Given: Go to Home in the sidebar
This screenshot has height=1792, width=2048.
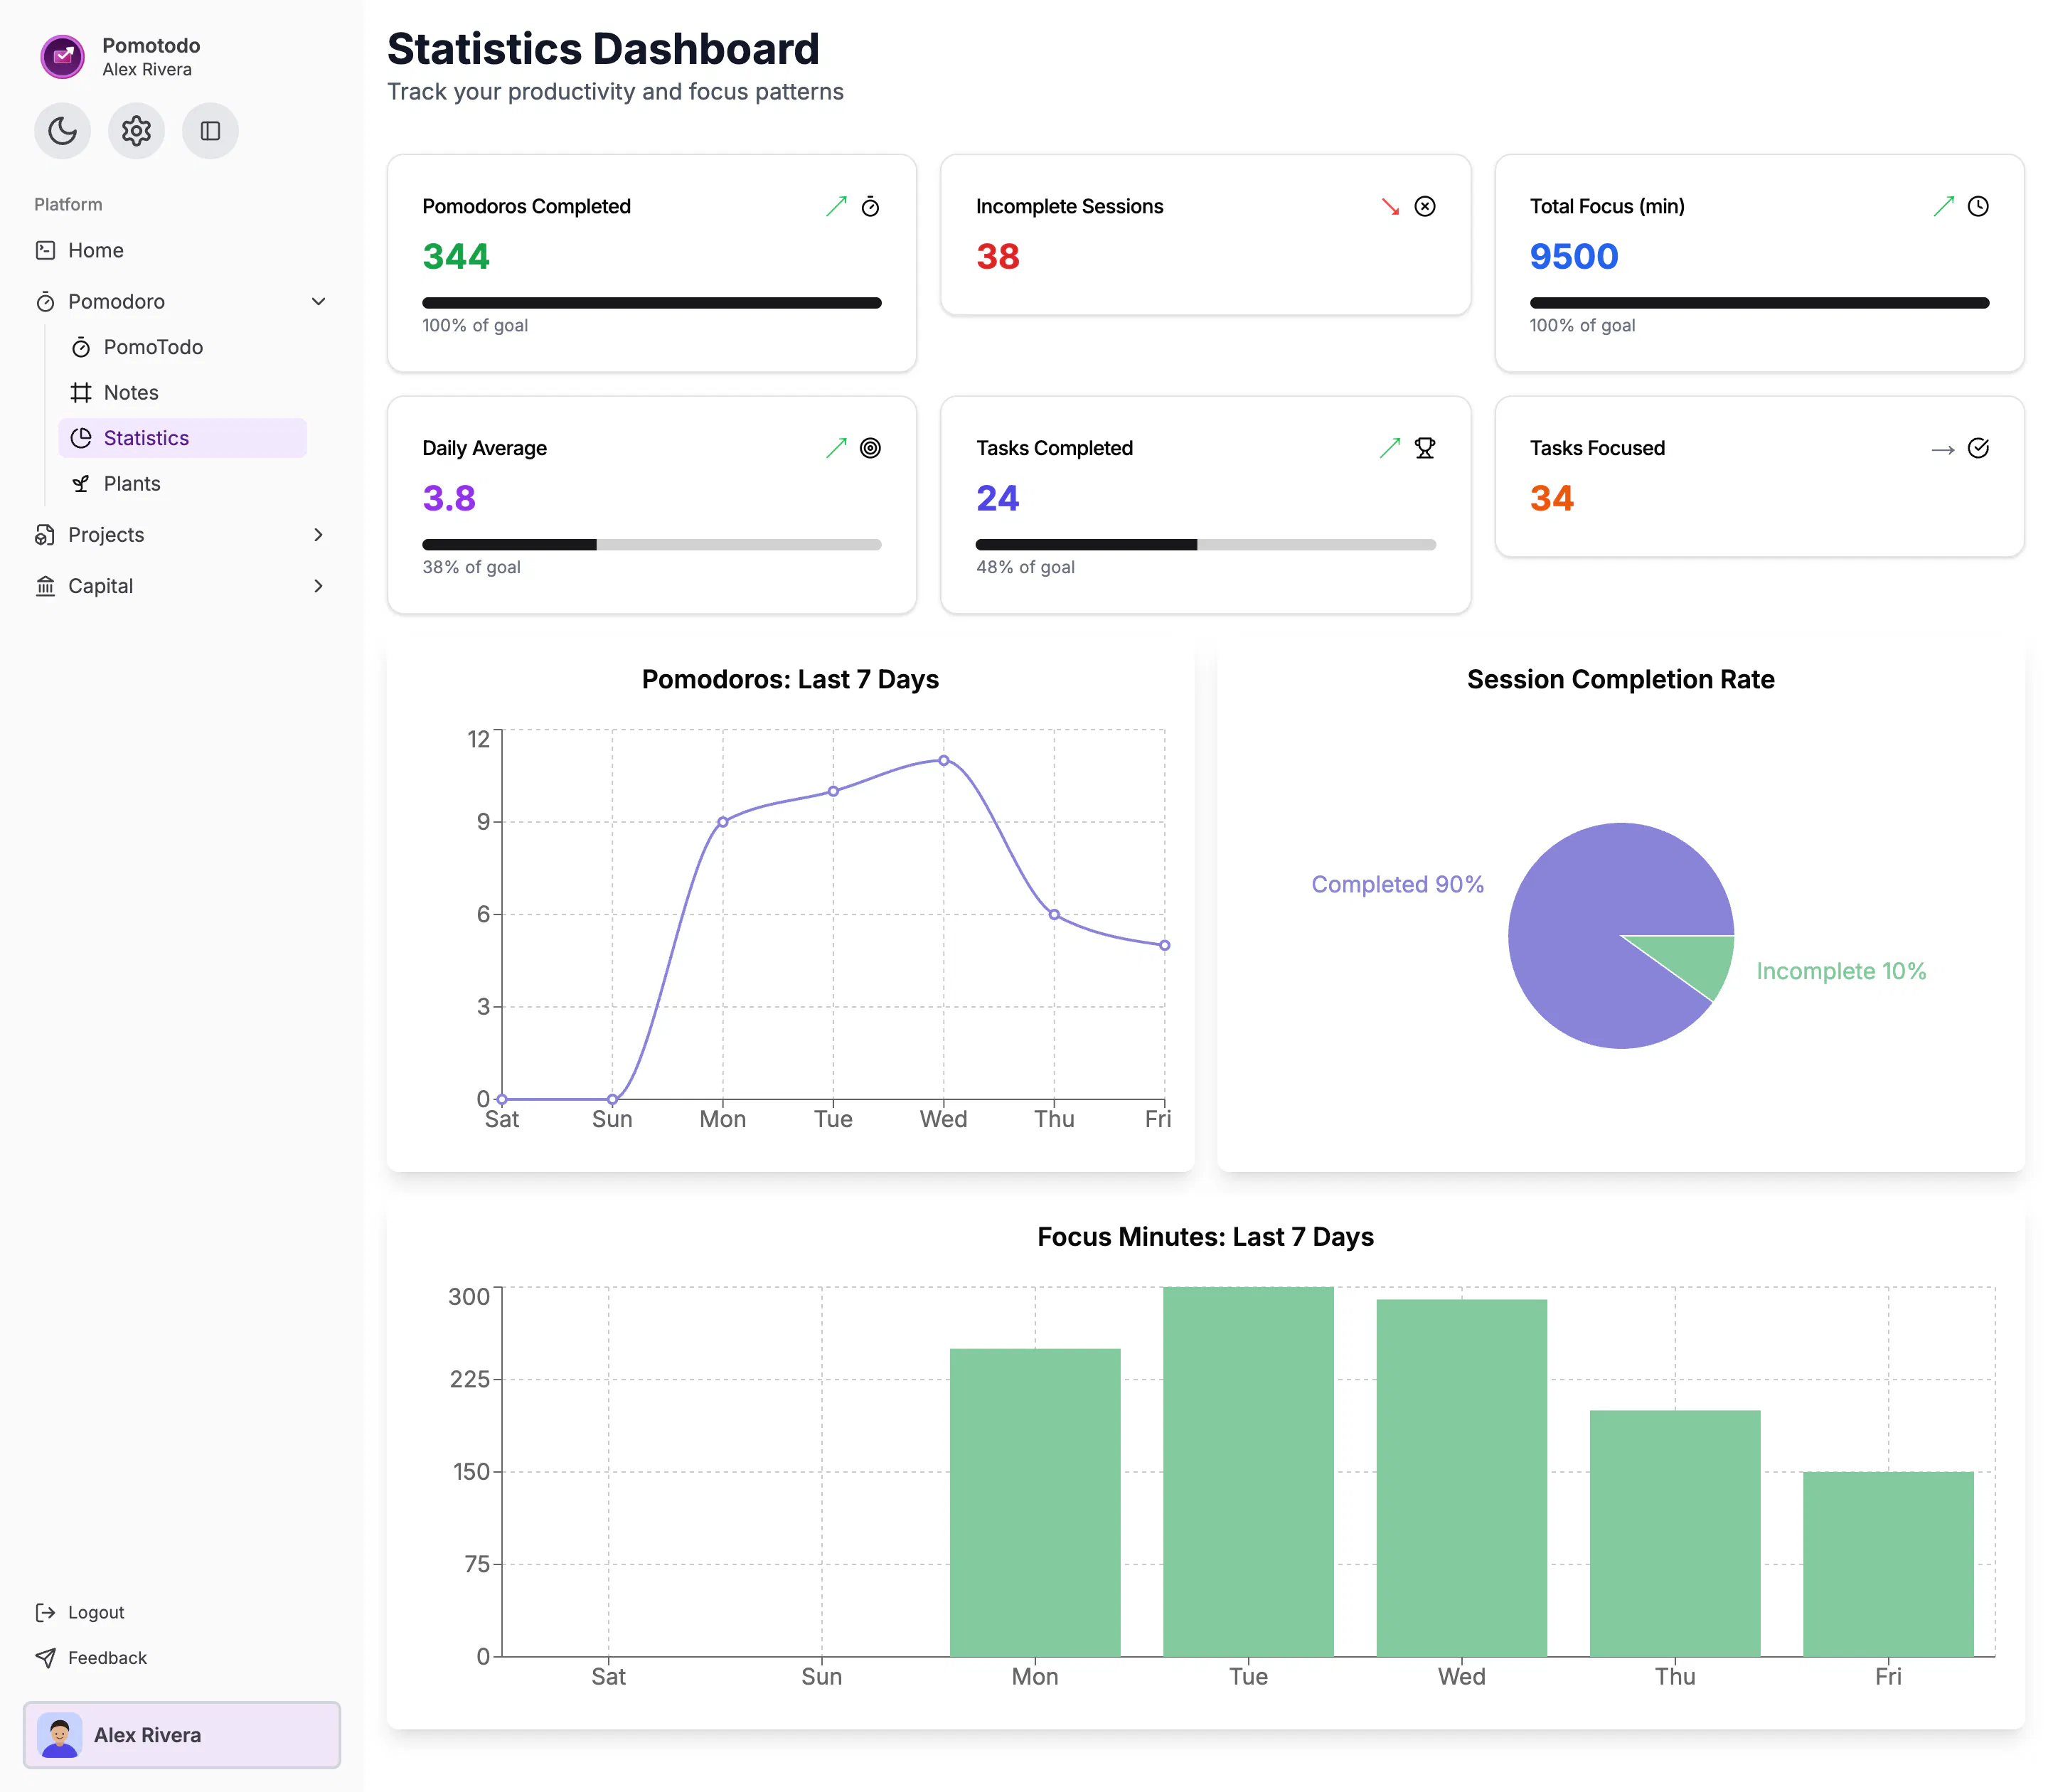Looking at the screenshot, I should click(x=182, y=250).
